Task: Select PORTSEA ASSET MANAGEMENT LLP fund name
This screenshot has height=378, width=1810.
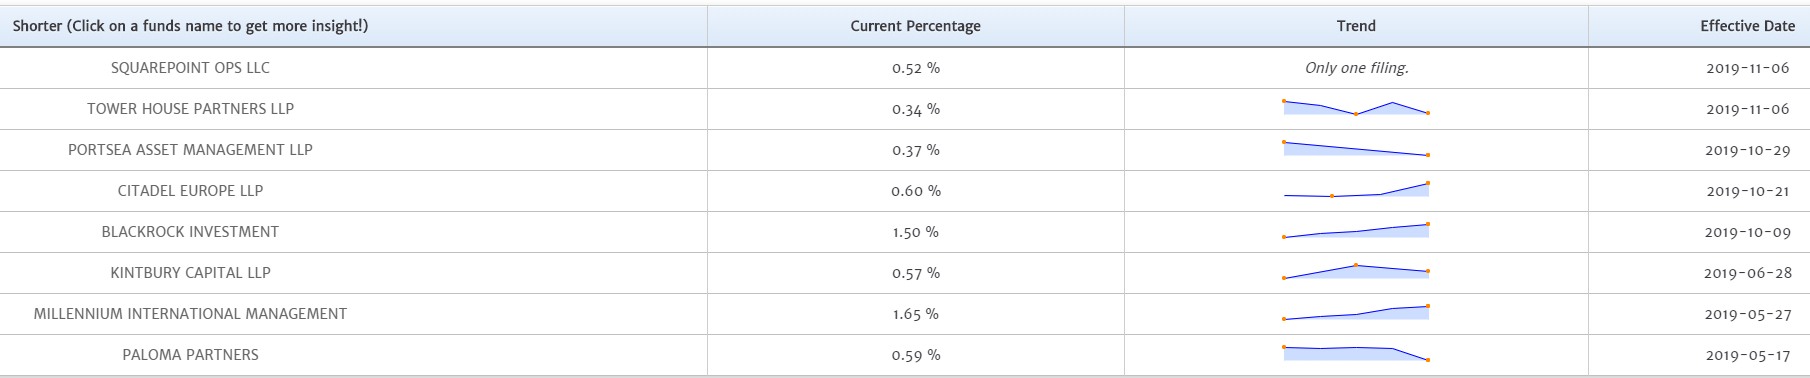Action: pyautogui.click(x=190, y=150)
